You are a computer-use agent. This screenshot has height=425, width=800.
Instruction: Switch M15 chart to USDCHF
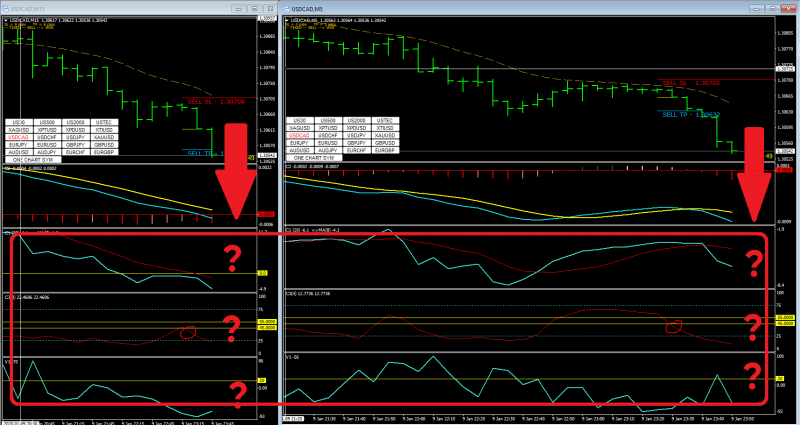pyautogui.click(x=47, y=137)
